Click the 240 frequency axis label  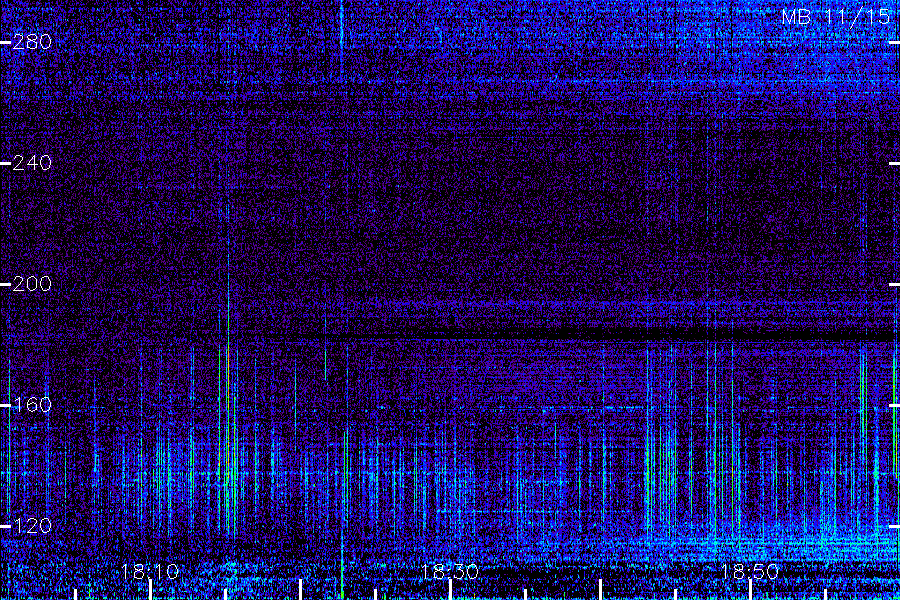click(32, 163)
